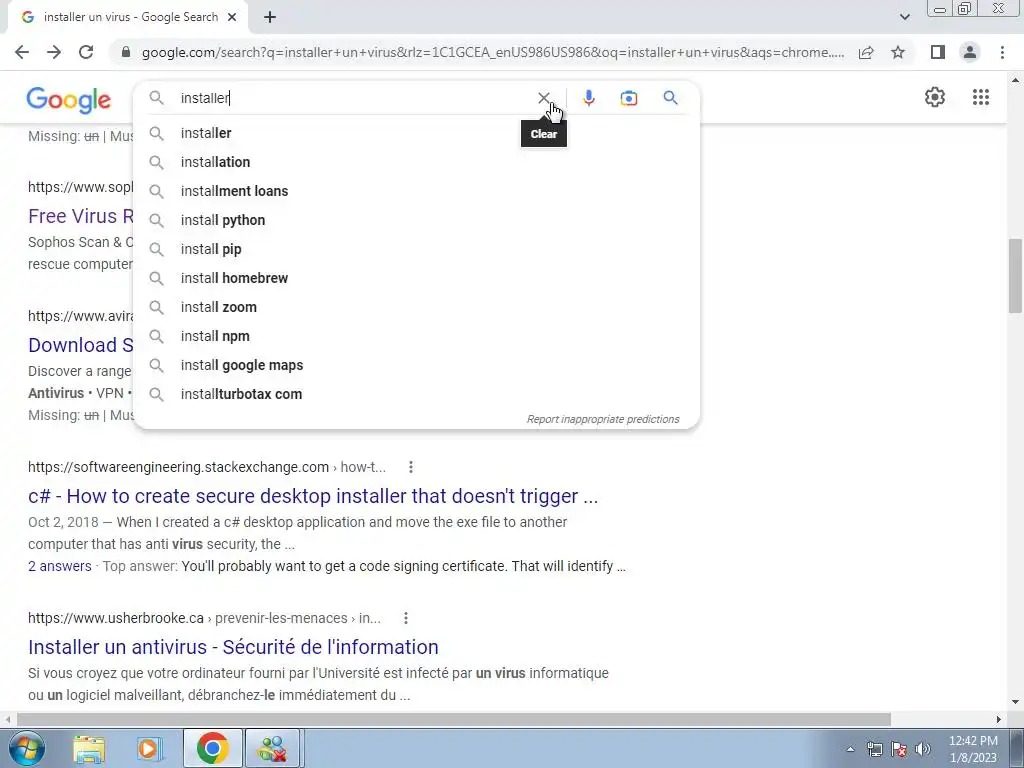The width and height of the screenshot is (1024, 768).
Task: Open options for the usherbrooke result
Action: [406, 618]
